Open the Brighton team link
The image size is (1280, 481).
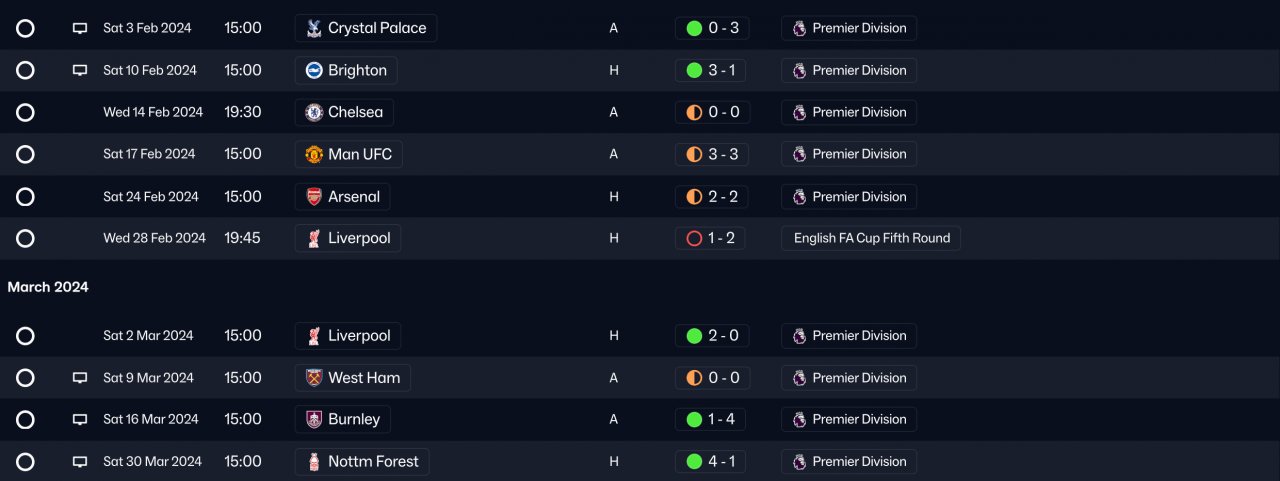[x=346, y=71]
